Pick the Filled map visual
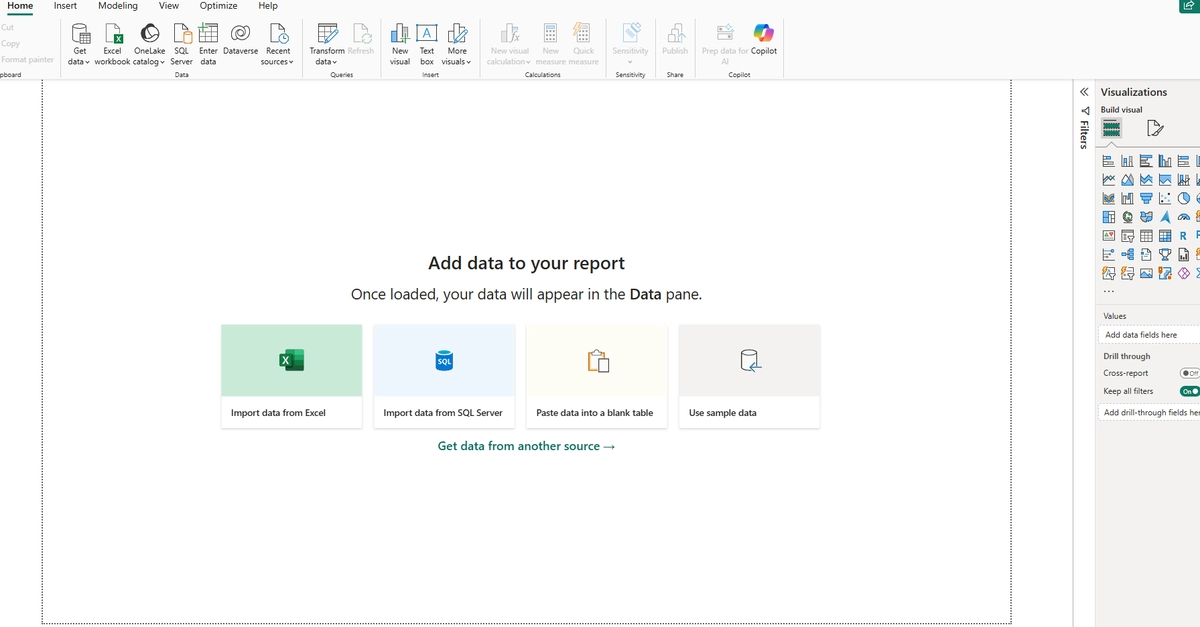 1146,217
